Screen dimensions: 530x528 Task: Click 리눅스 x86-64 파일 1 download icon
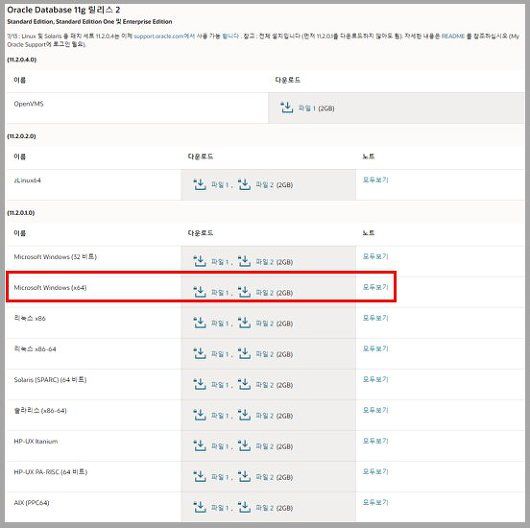[199, 354]
